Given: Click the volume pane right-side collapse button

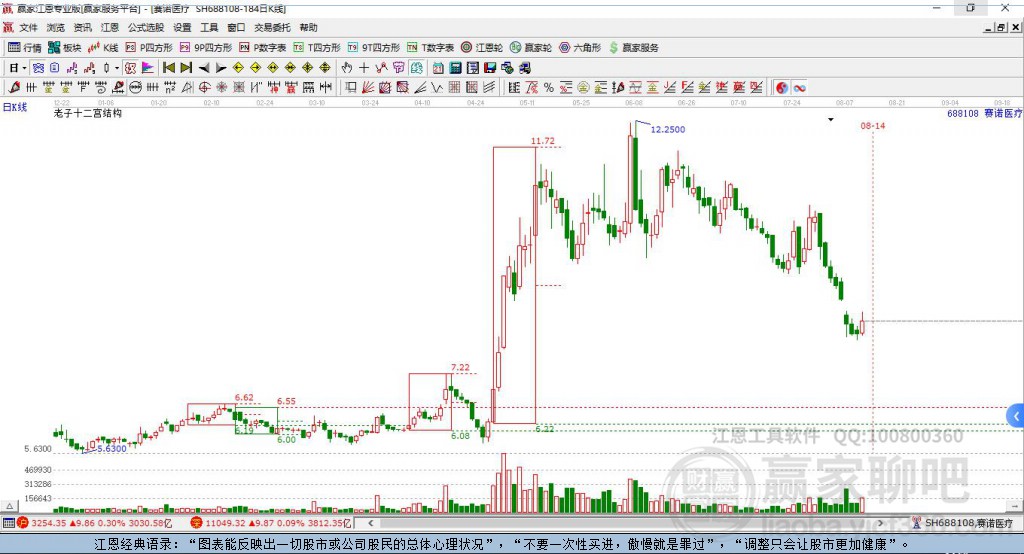Looking at the screenshot, I should [1015, 506].
